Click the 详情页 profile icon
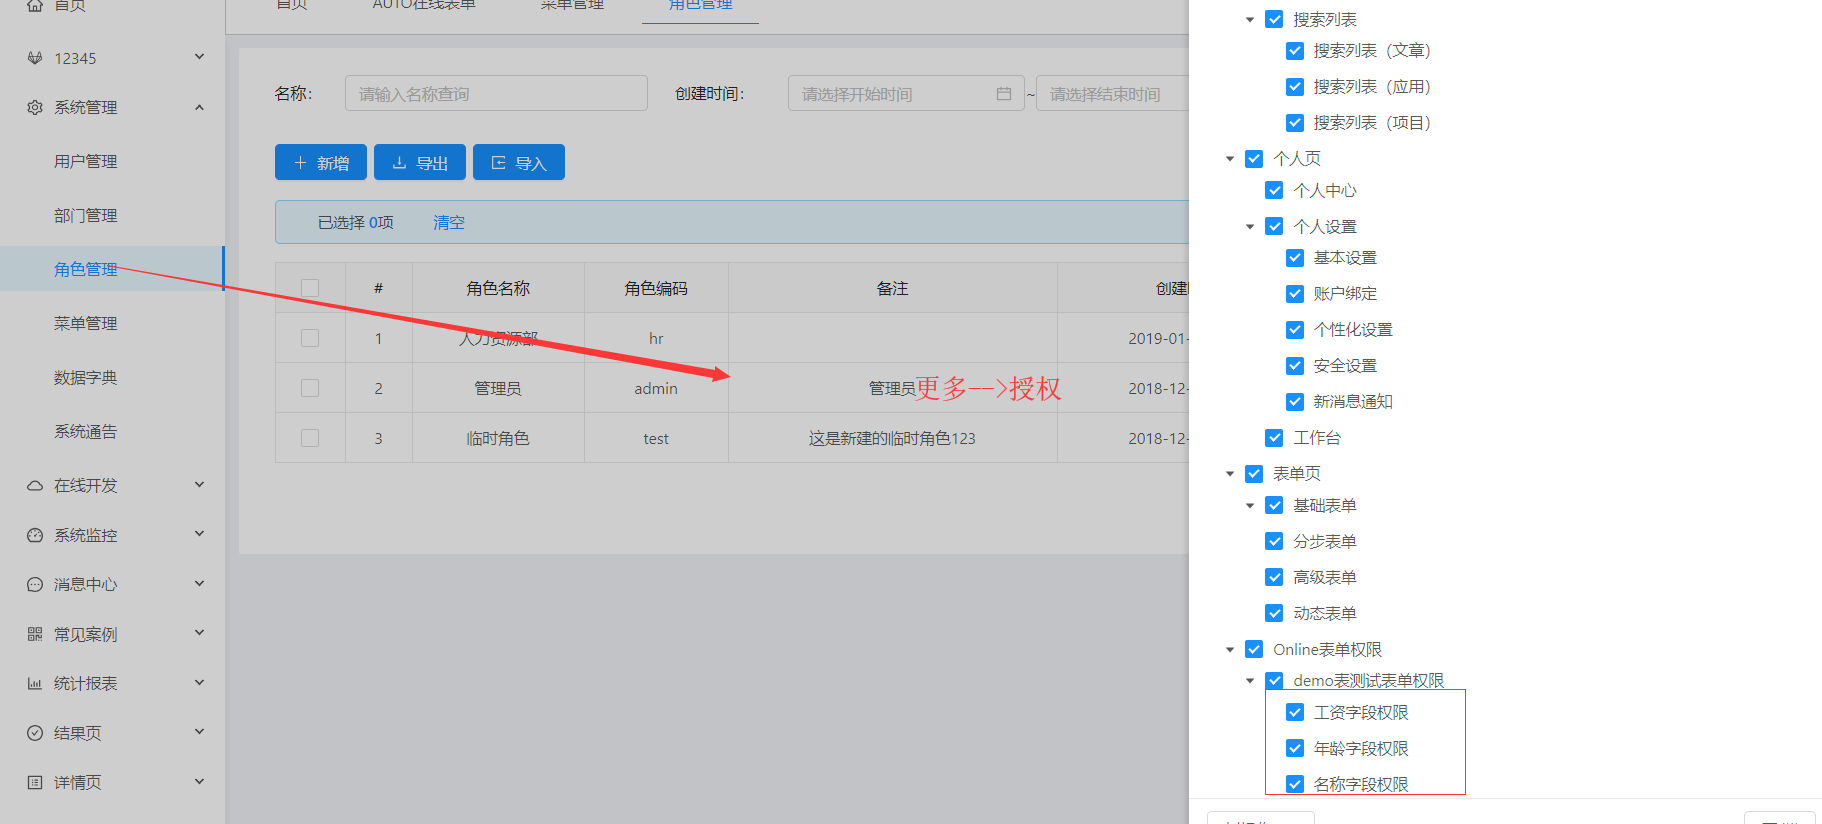Image resolution: width=1822 pixels, height=824 pixels. click(x=35, y=782)
